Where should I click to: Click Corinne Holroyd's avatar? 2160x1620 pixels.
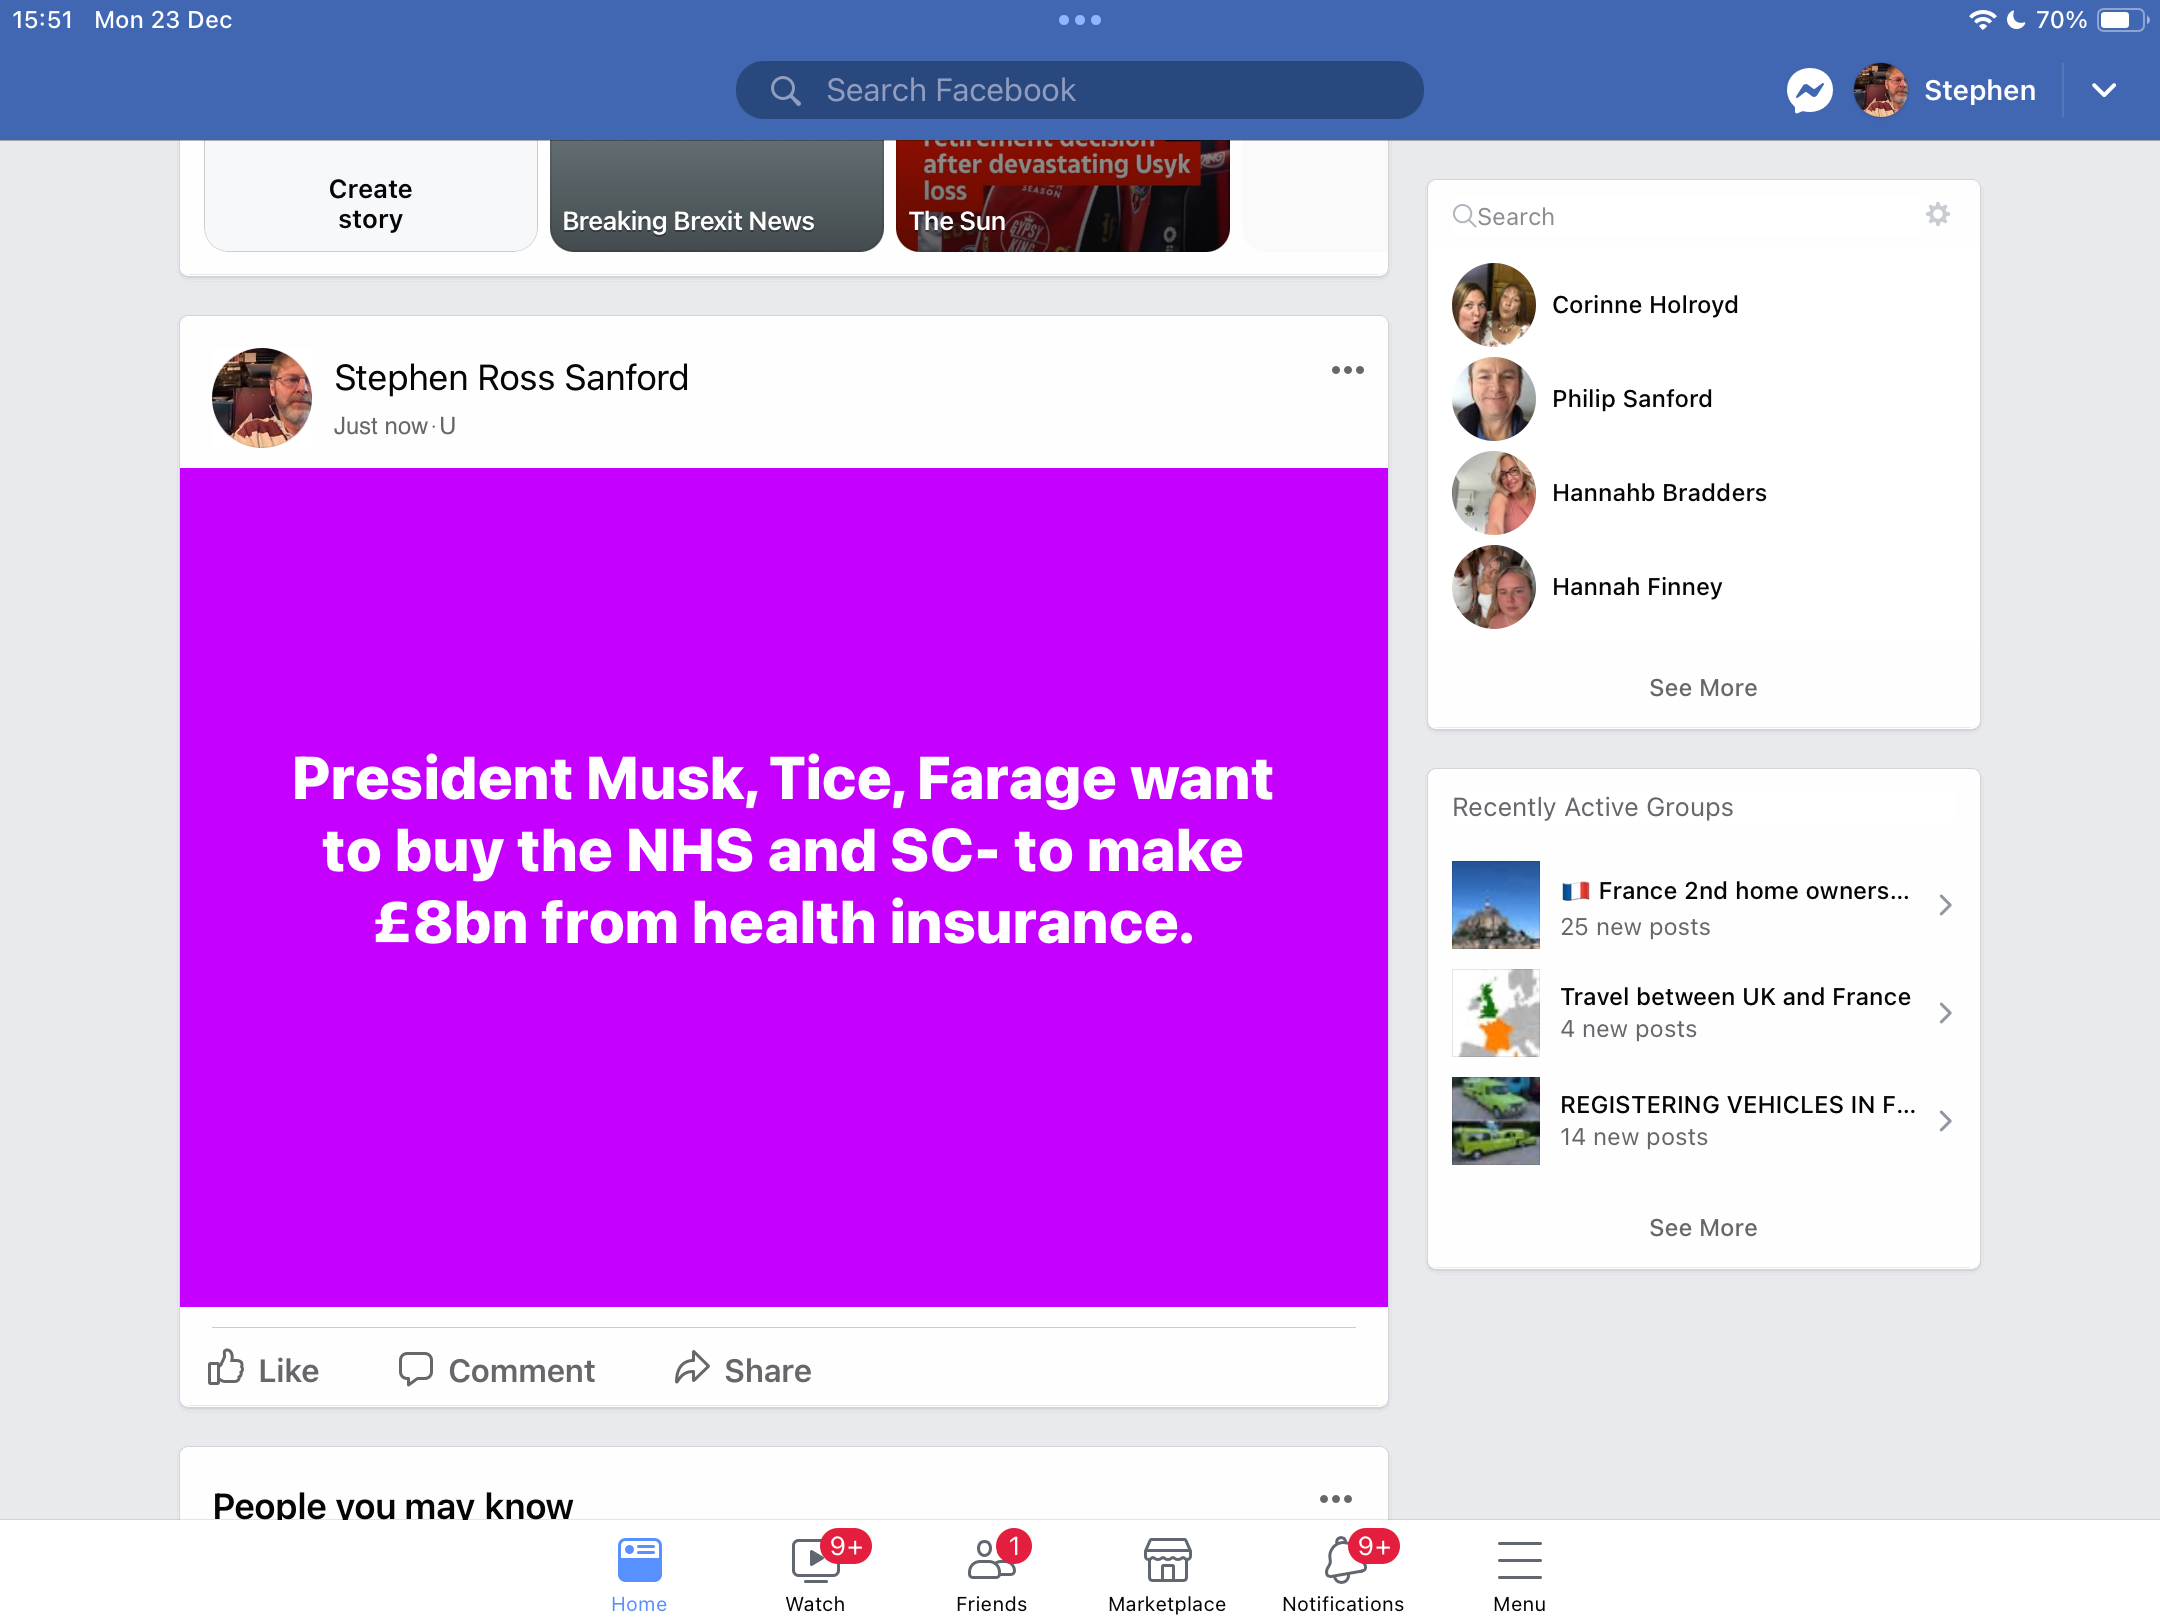point(1494,305)
